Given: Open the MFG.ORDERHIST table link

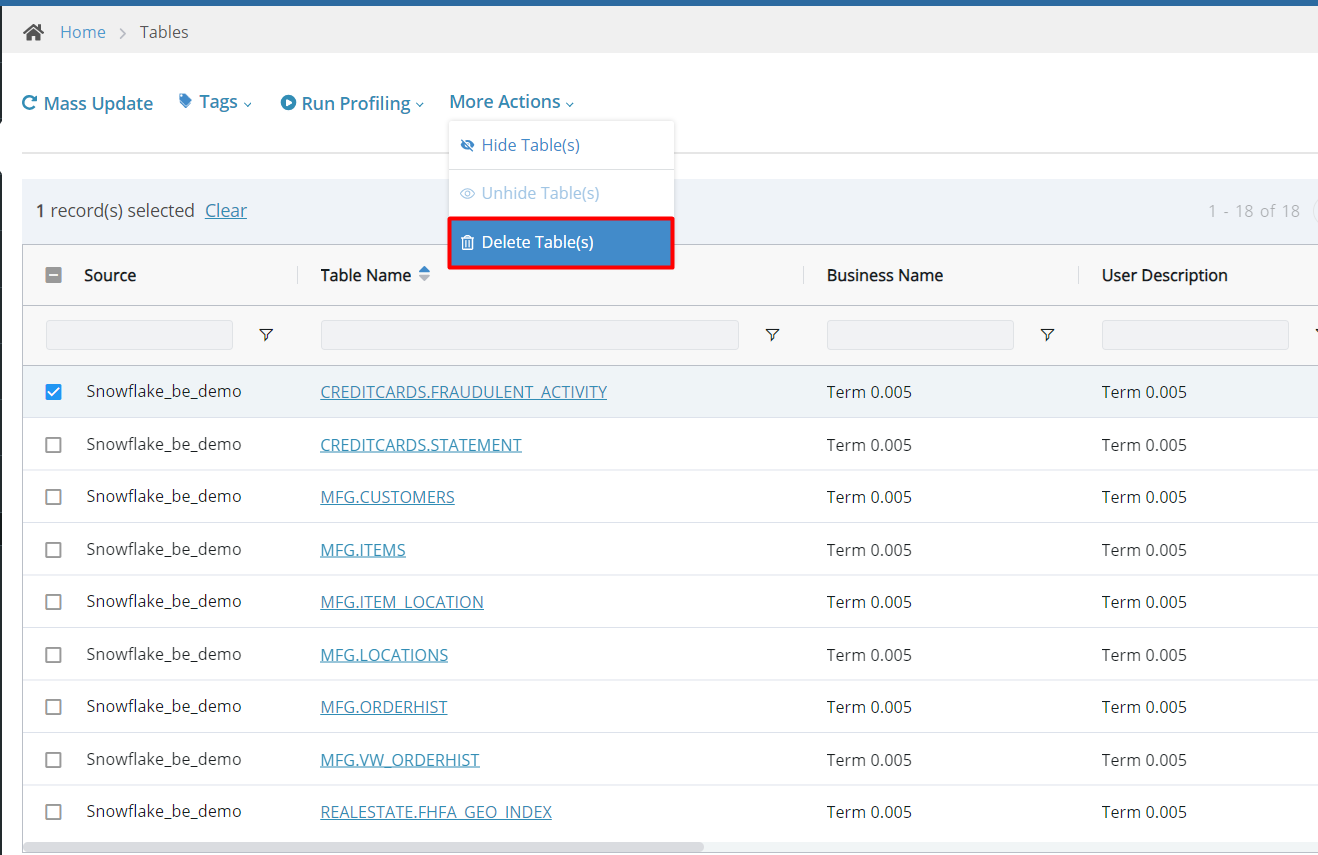Looking at the screenshot, I should tap(384, 707).
